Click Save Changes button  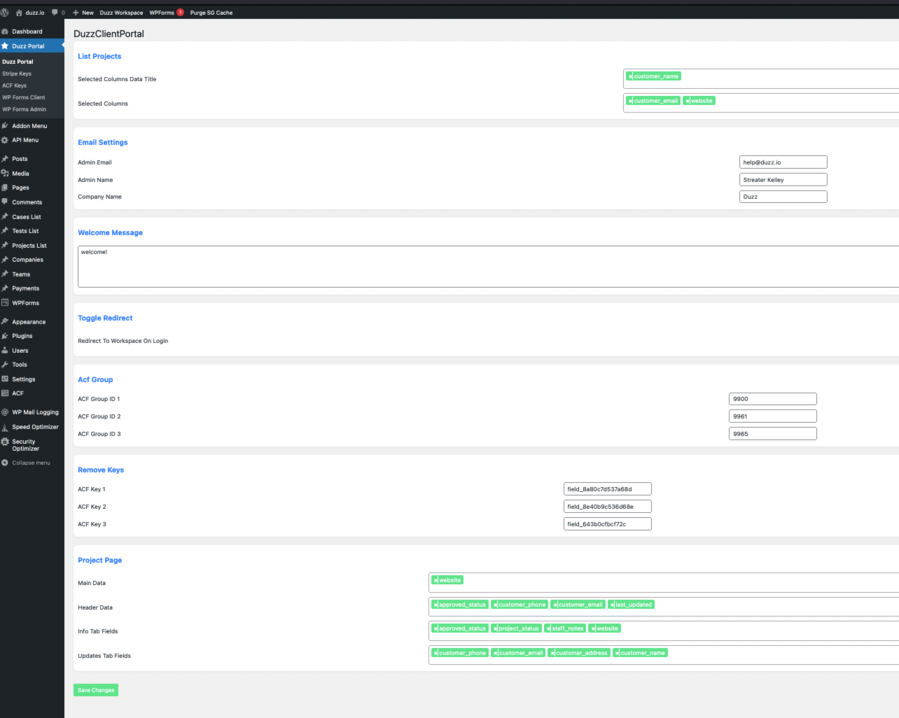pos(96,690)
